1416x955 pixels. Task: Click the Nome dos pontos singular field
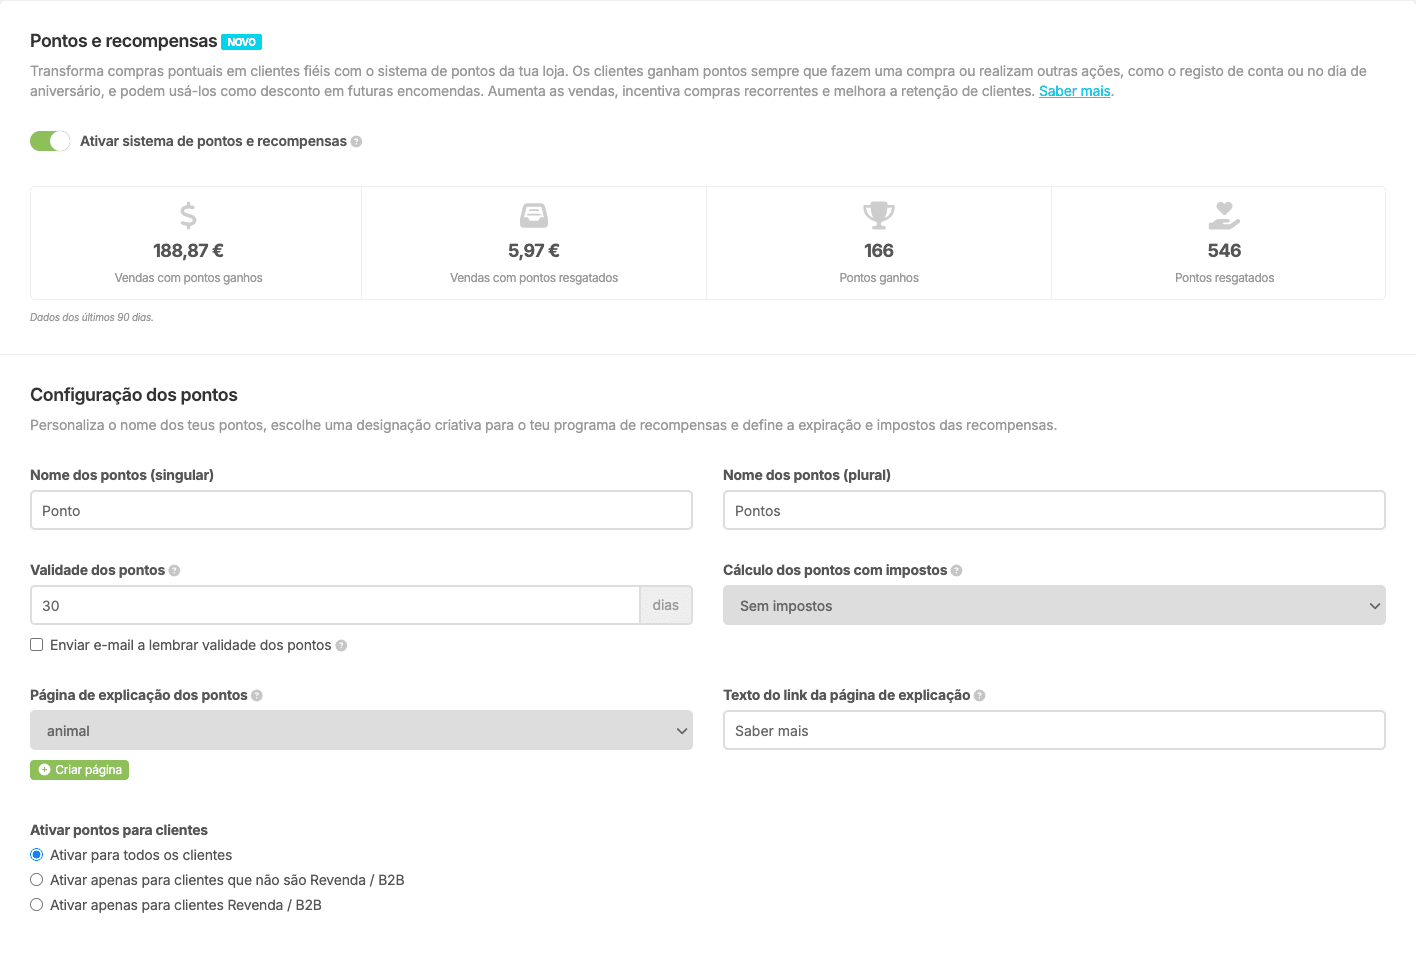pos(361,511)
